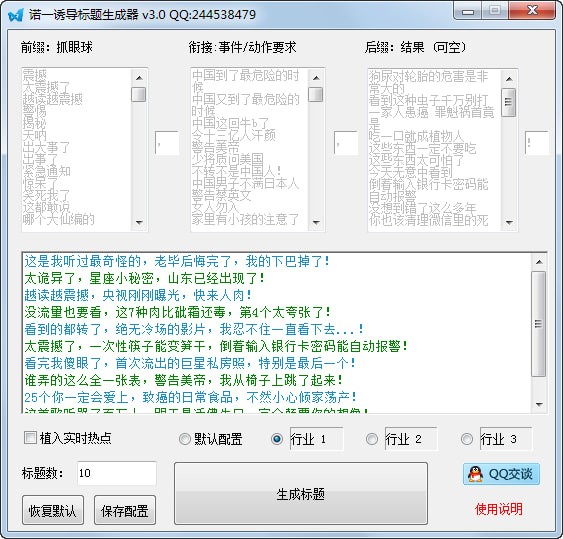The image size is (563, 539).
Task: Click the app logo icon in title bar
Action: 16,15
